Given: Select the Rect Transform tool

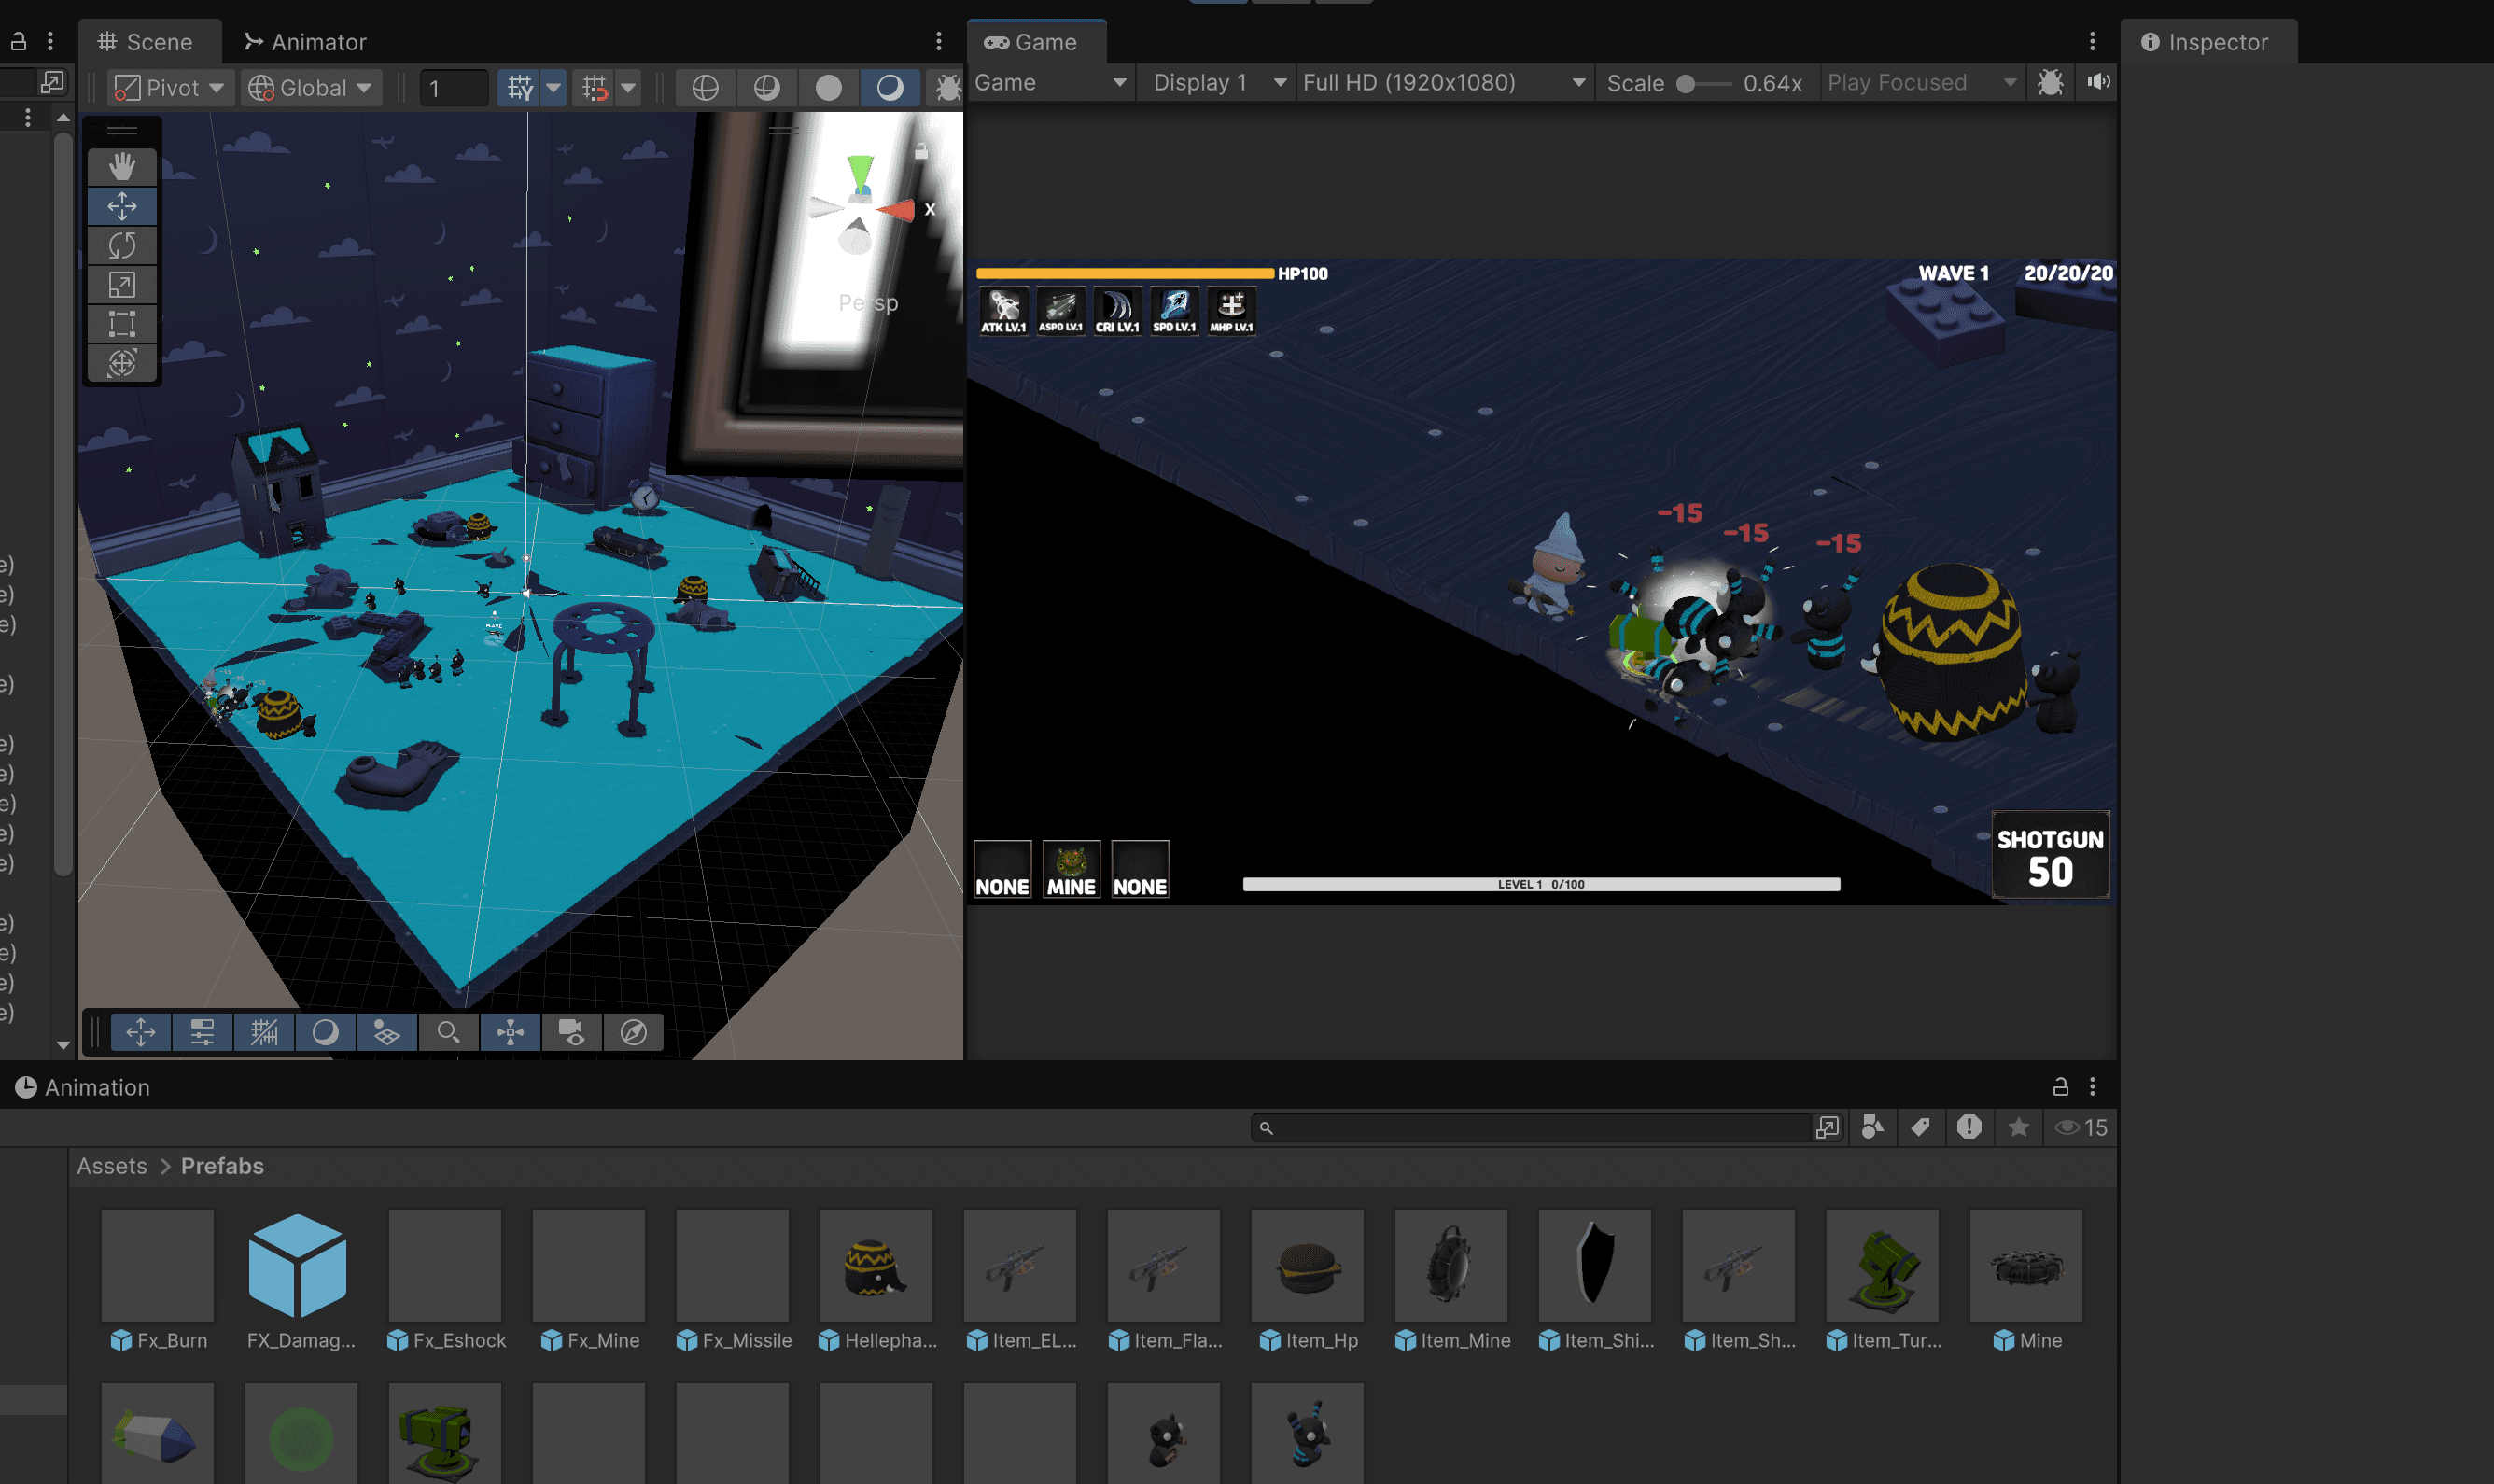Looking at the screenshot, I should [122, 323].
